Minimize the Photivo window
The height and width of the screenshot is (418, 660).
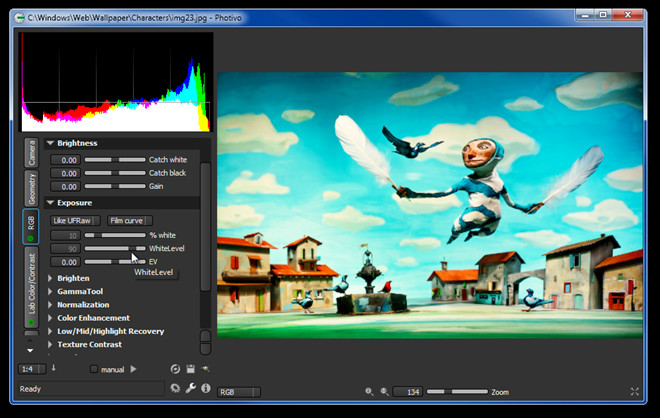pyautogui.click(x=585, y=15)
